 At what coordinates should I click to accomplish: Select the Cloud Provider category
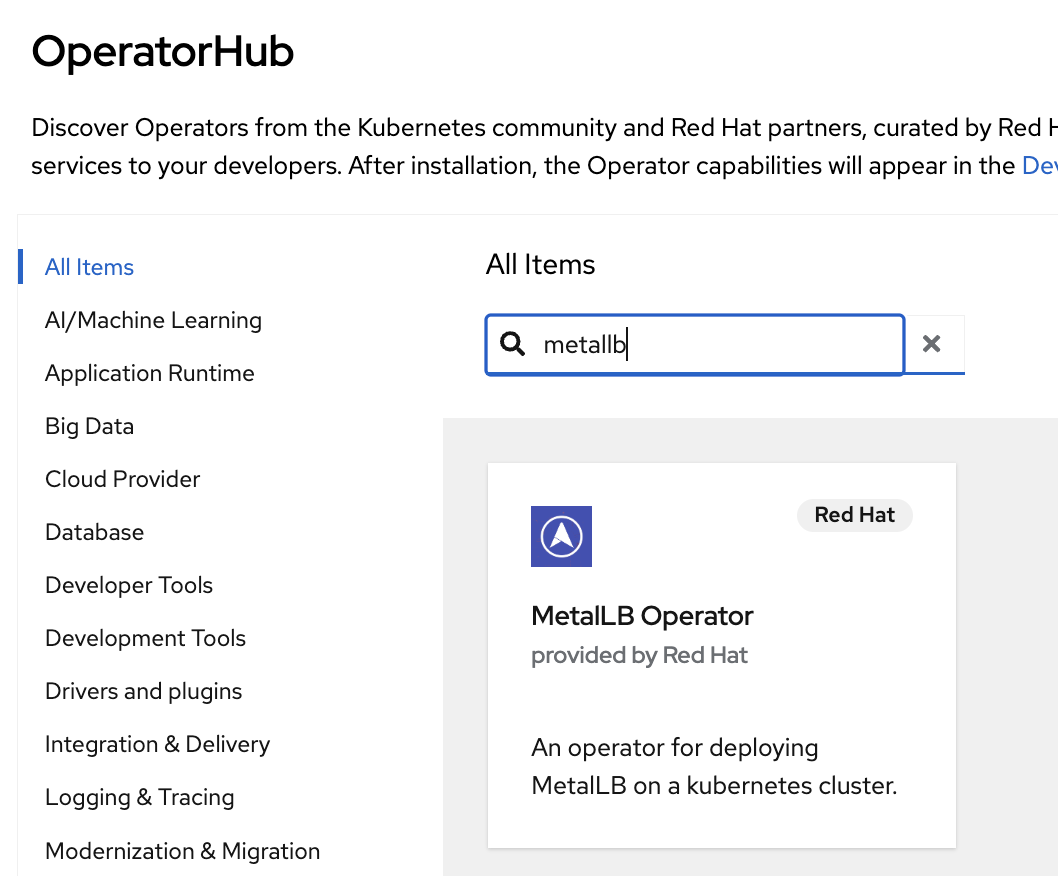(122, 479)
